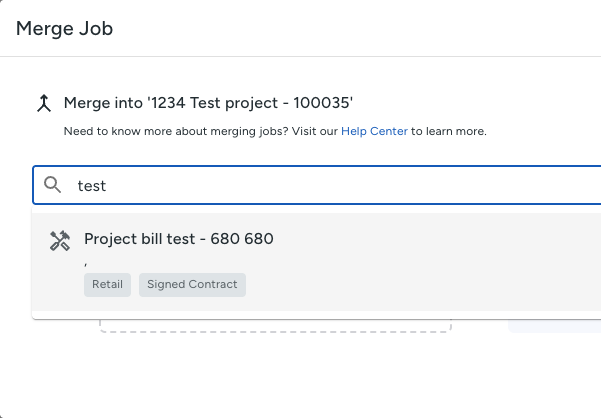Select the 'Project bill test - 680 680' result
601x418 pixels.
[x=178, y=239]
